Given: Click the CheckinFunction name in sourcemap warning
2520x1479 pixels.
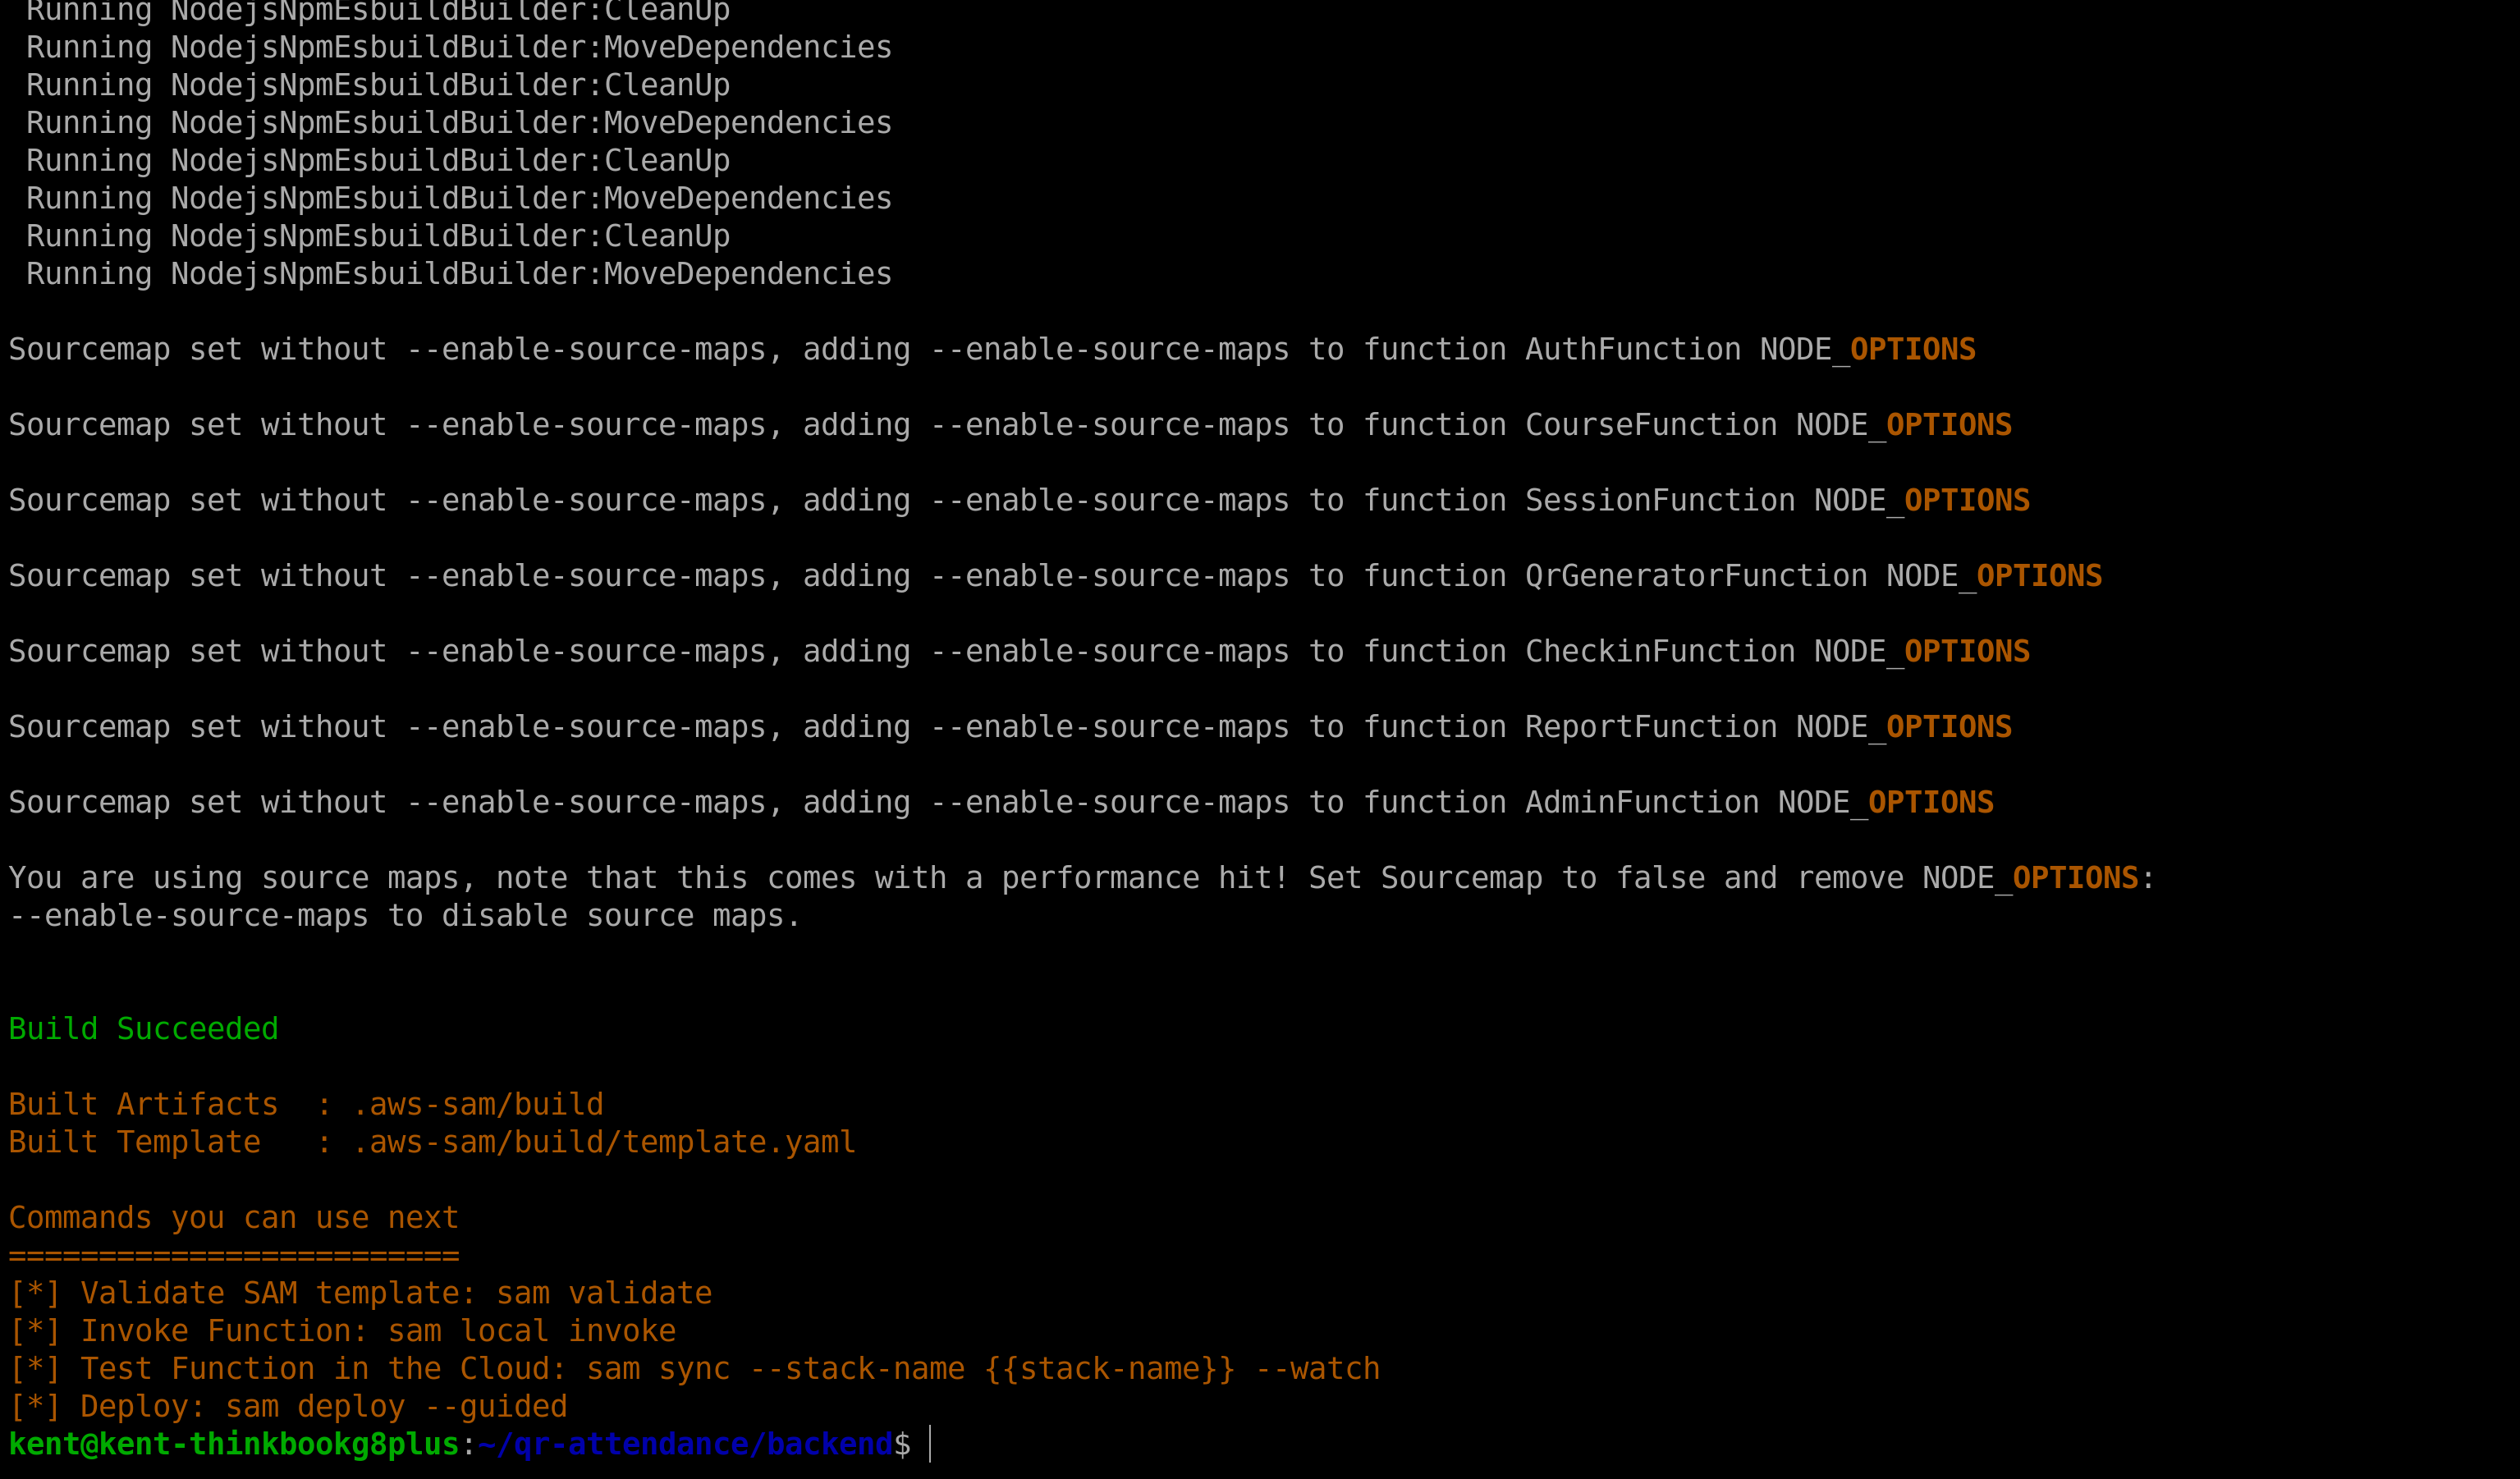Looking at the screenshot, I should click(1660, 651).
